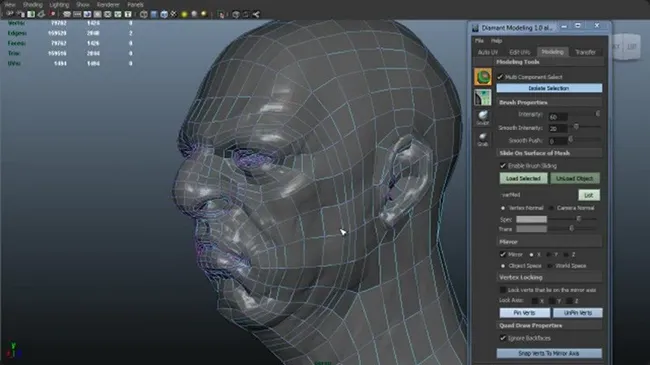Click the view cube in the viewport corner
Viewport: 650px width, 365px height.
626,47
